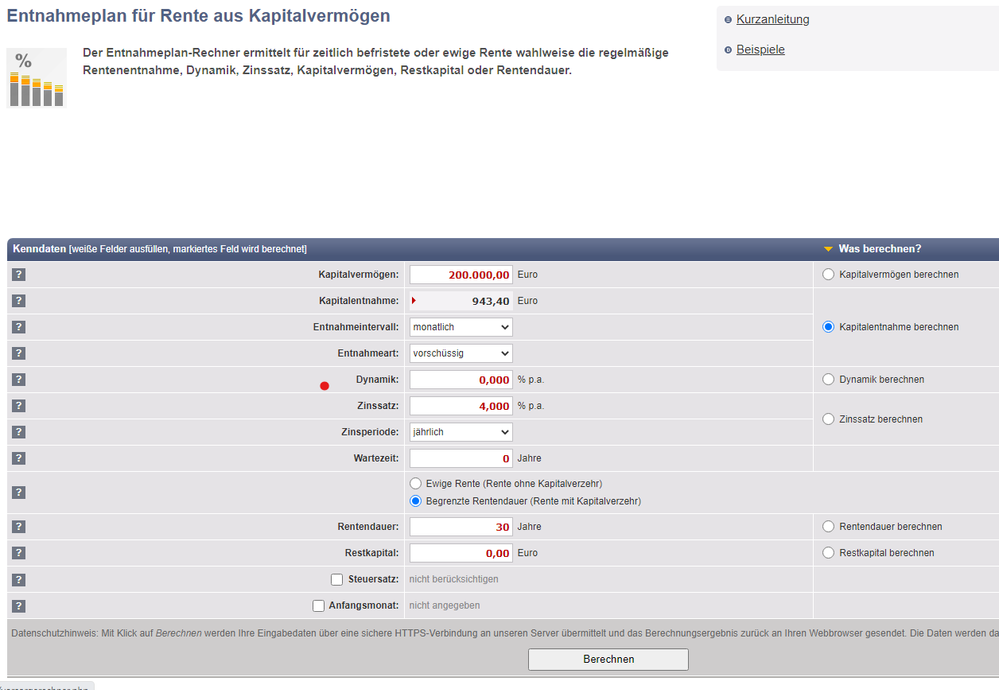
Task: Tick the Anfangsmonat checkbox
Action: click(x=319, y=605)
